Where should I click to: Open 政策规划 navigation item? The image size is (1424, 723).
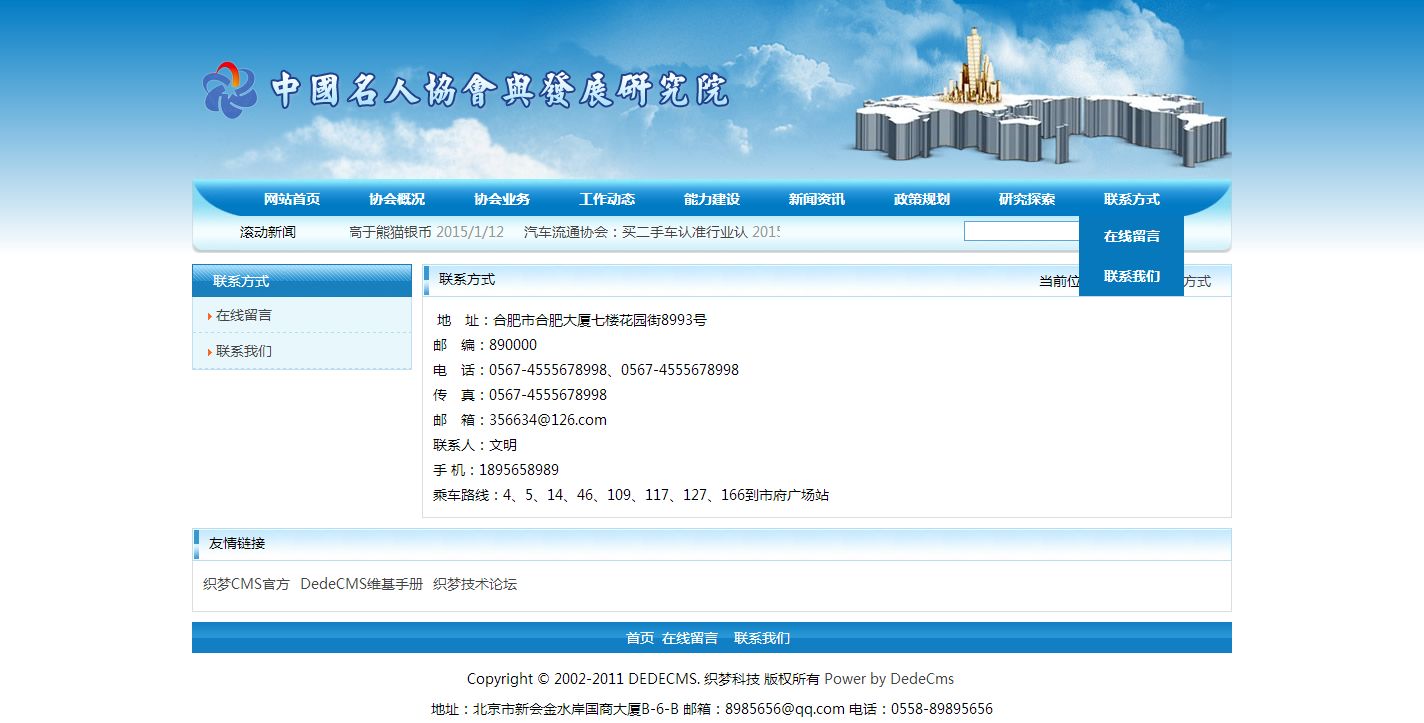(922, 199)
